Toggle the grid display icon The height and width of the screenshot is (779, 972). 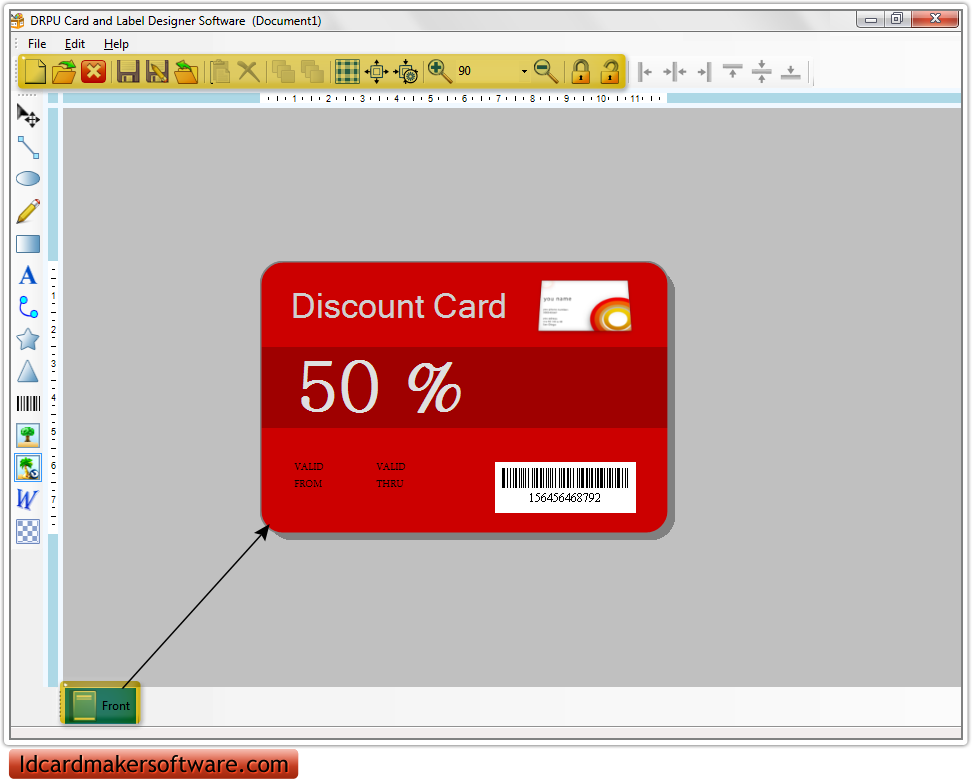347,71
